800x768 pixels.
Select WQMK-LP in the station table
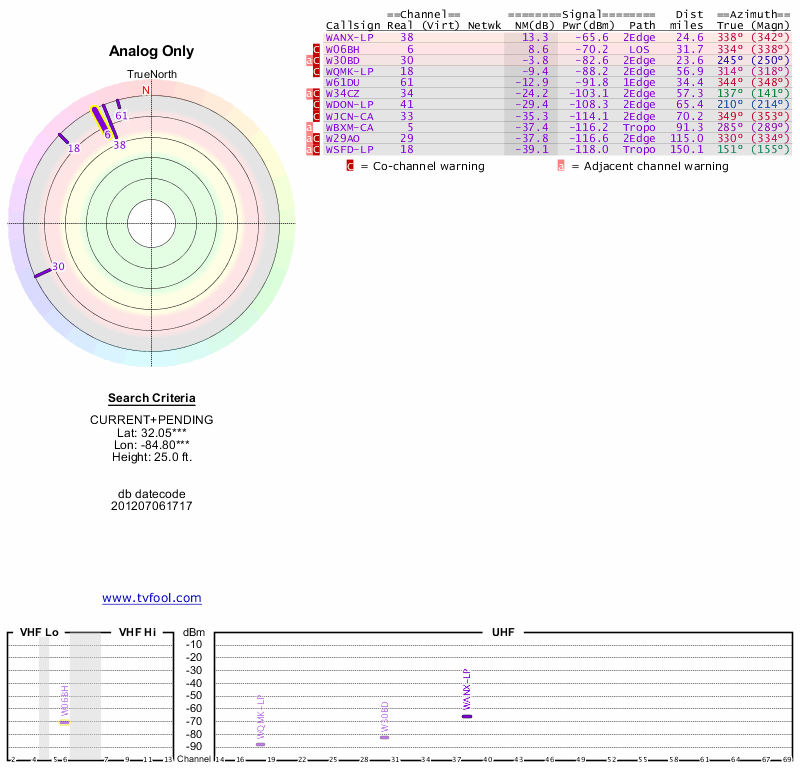(349, 71)
